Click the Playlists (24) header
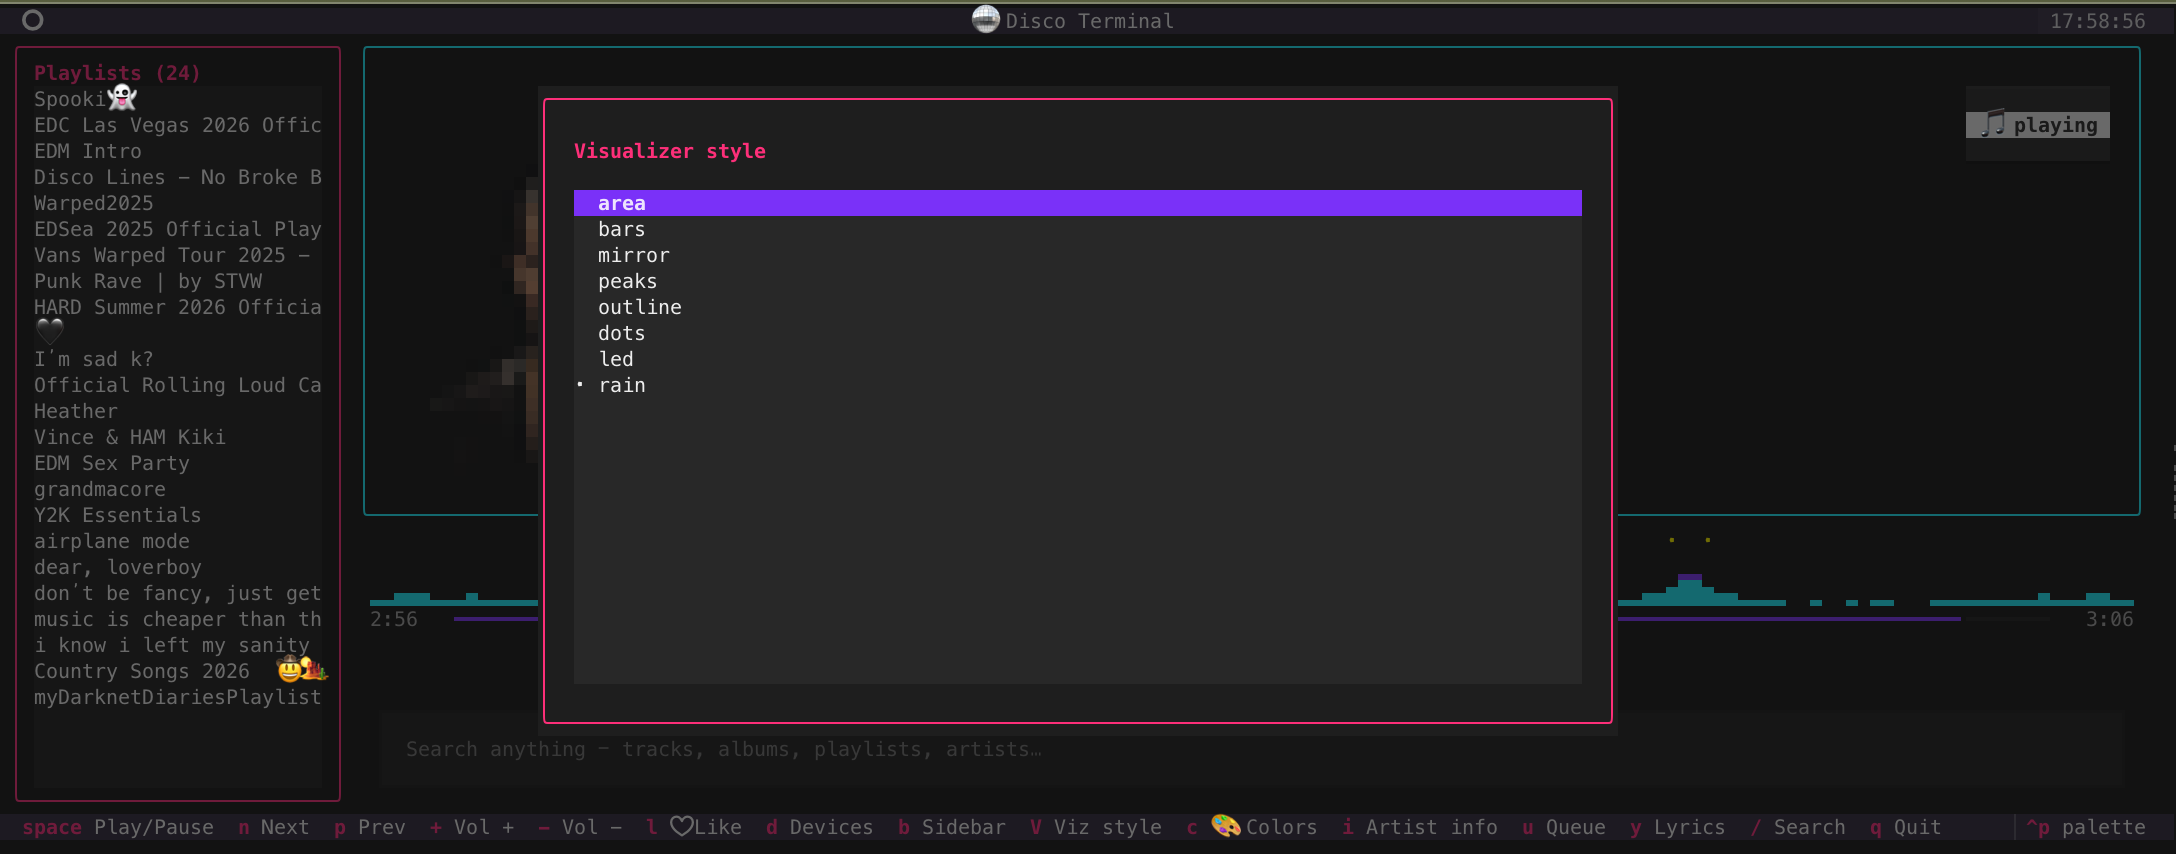This screenshot has height=854, width=2176. click(x=117, y=73)
